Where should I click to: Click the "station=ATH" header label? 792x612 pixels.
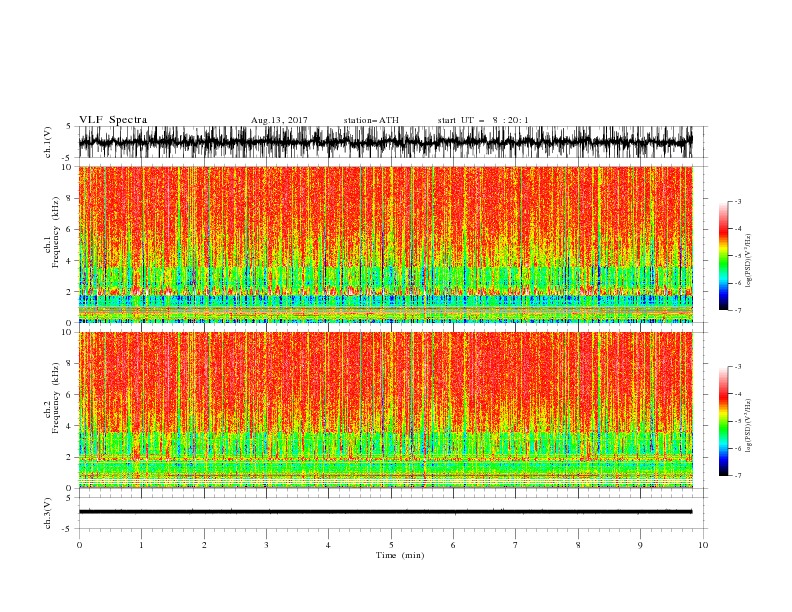[x=371, y=120]
